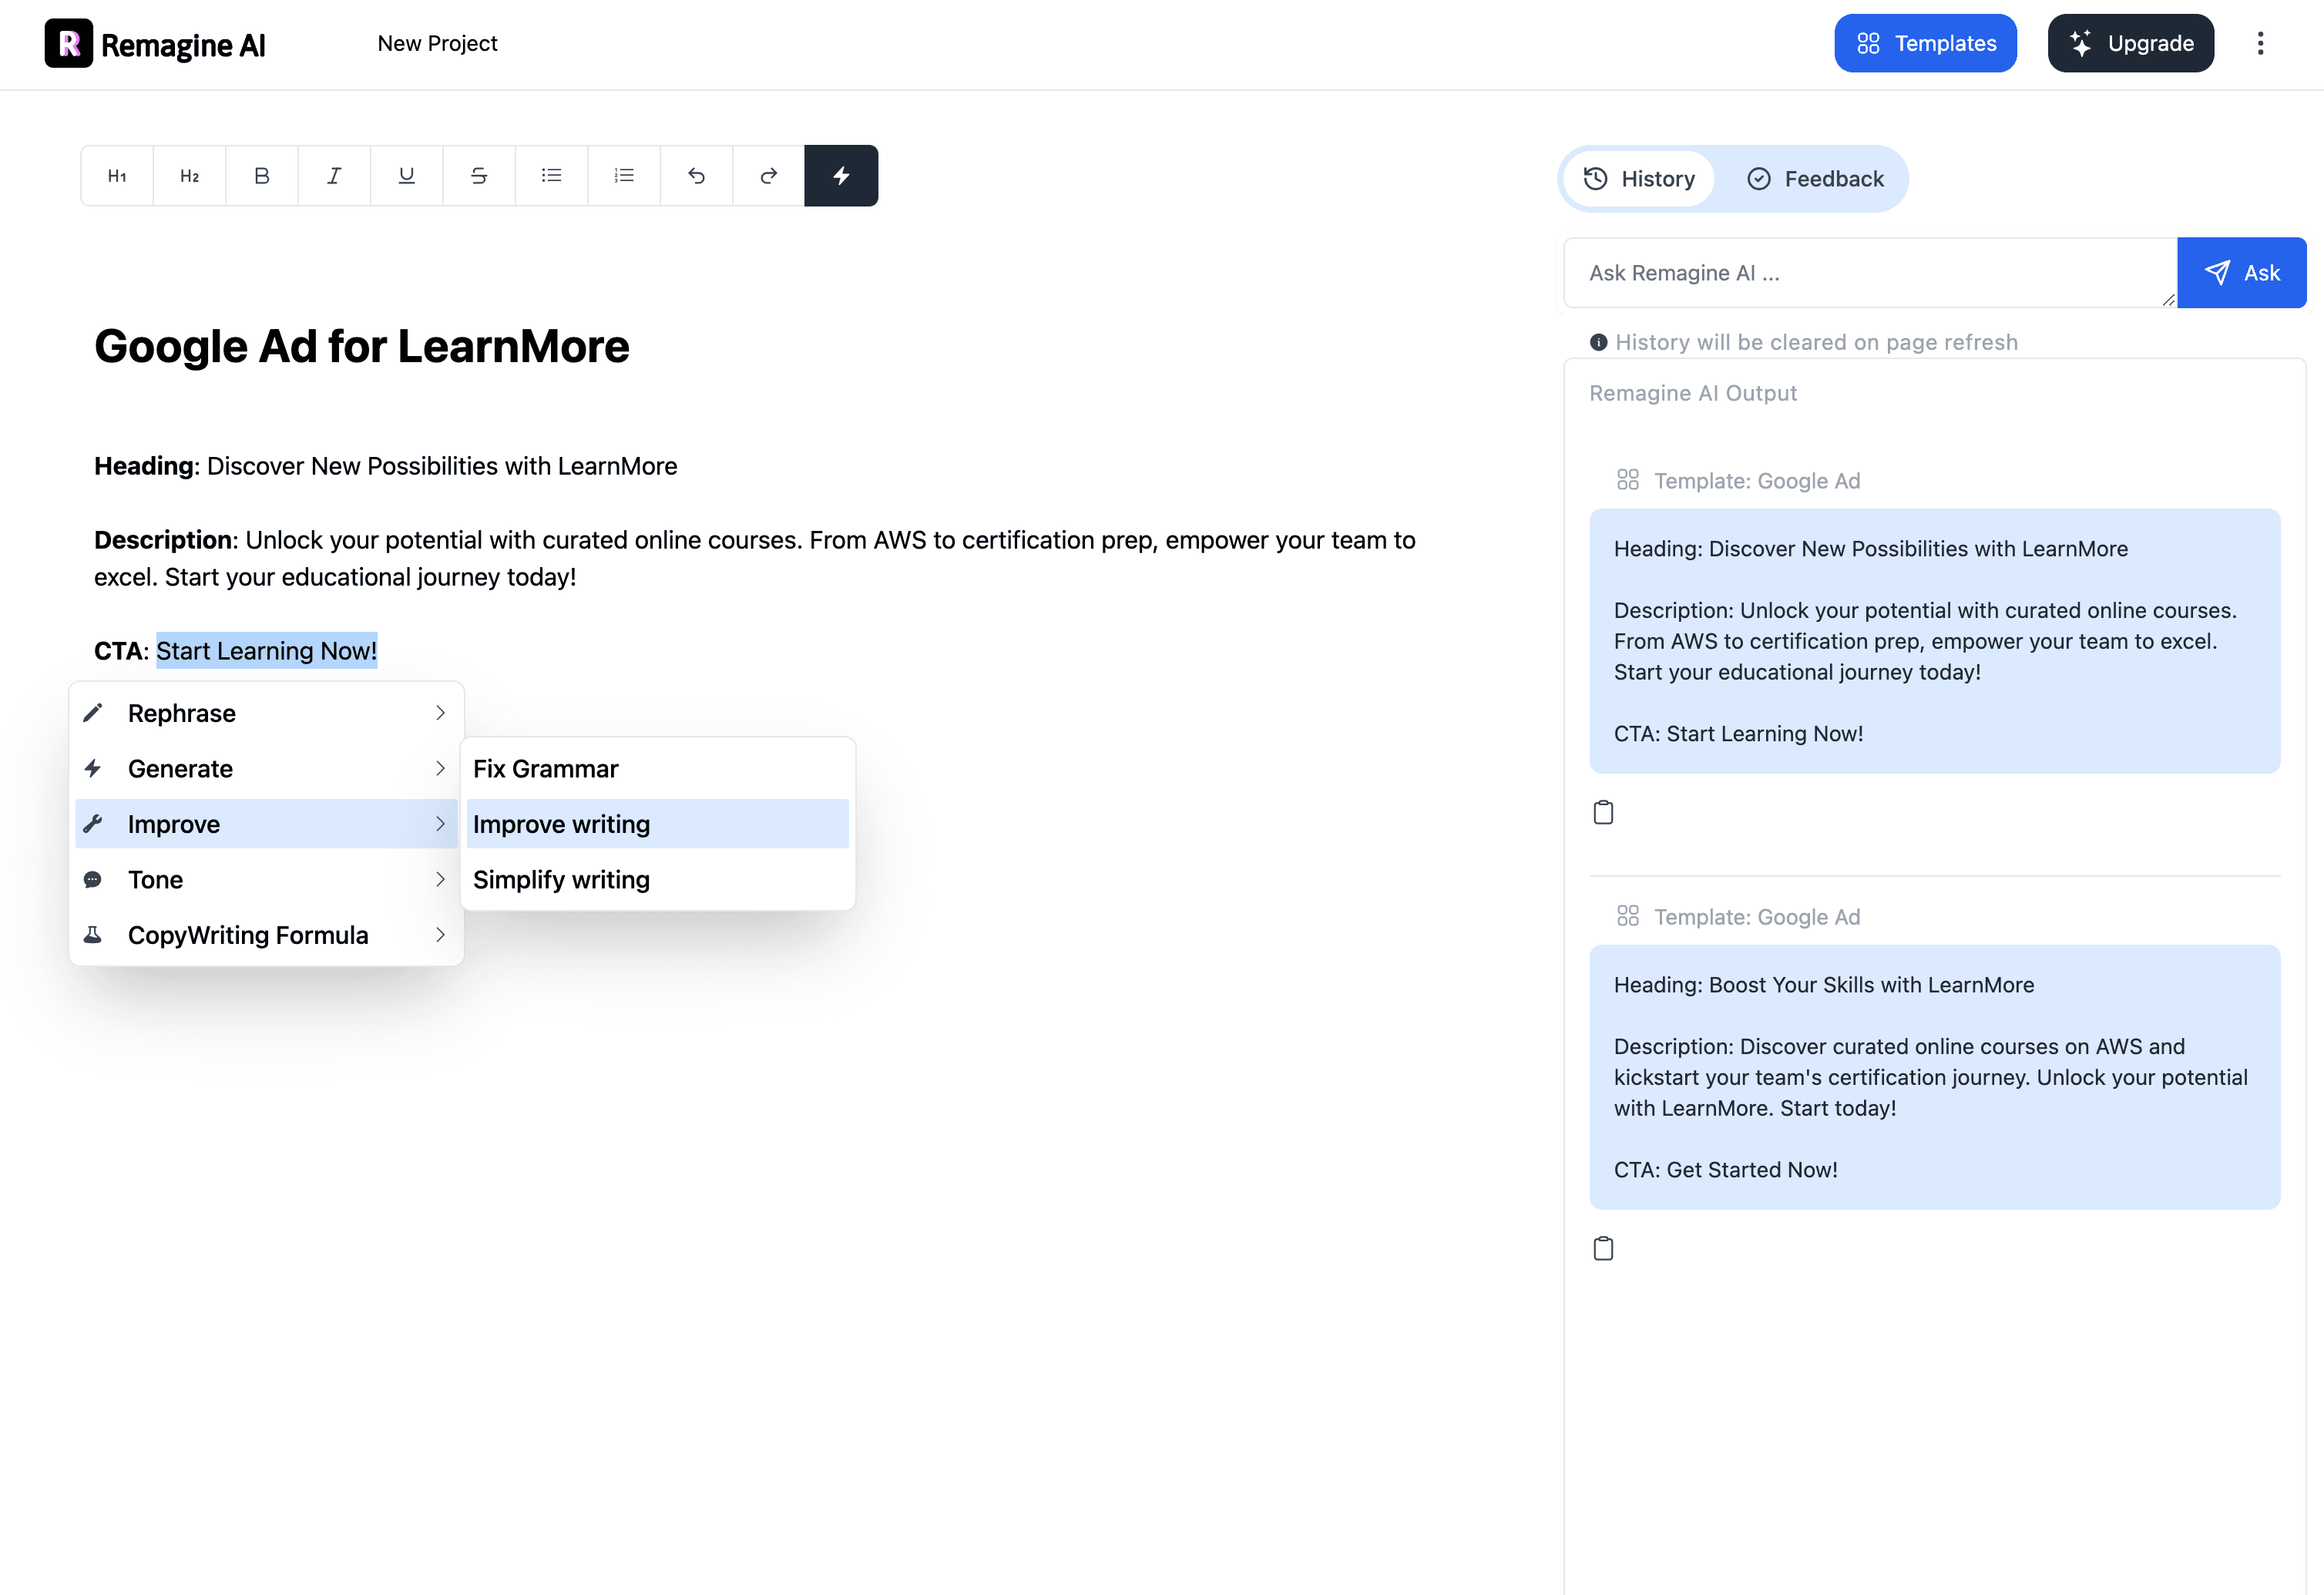The height and width of the screenshot is (1595, 2324).
Task: Insert a numbered list
Action: (624, 176)
